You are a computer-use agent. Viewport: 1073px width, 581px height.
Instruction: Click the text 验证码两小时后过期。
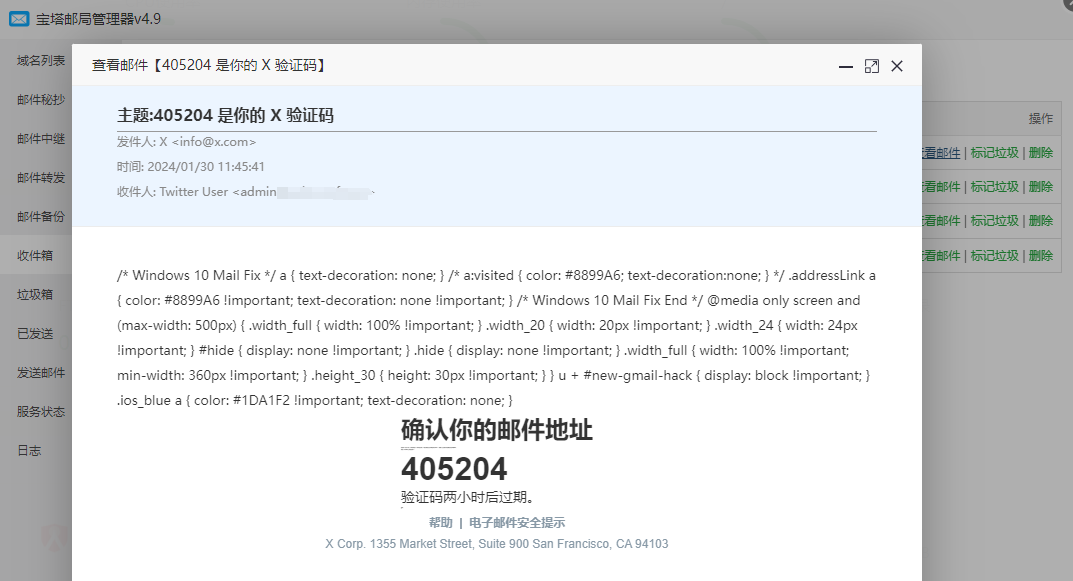pos(467,498)
